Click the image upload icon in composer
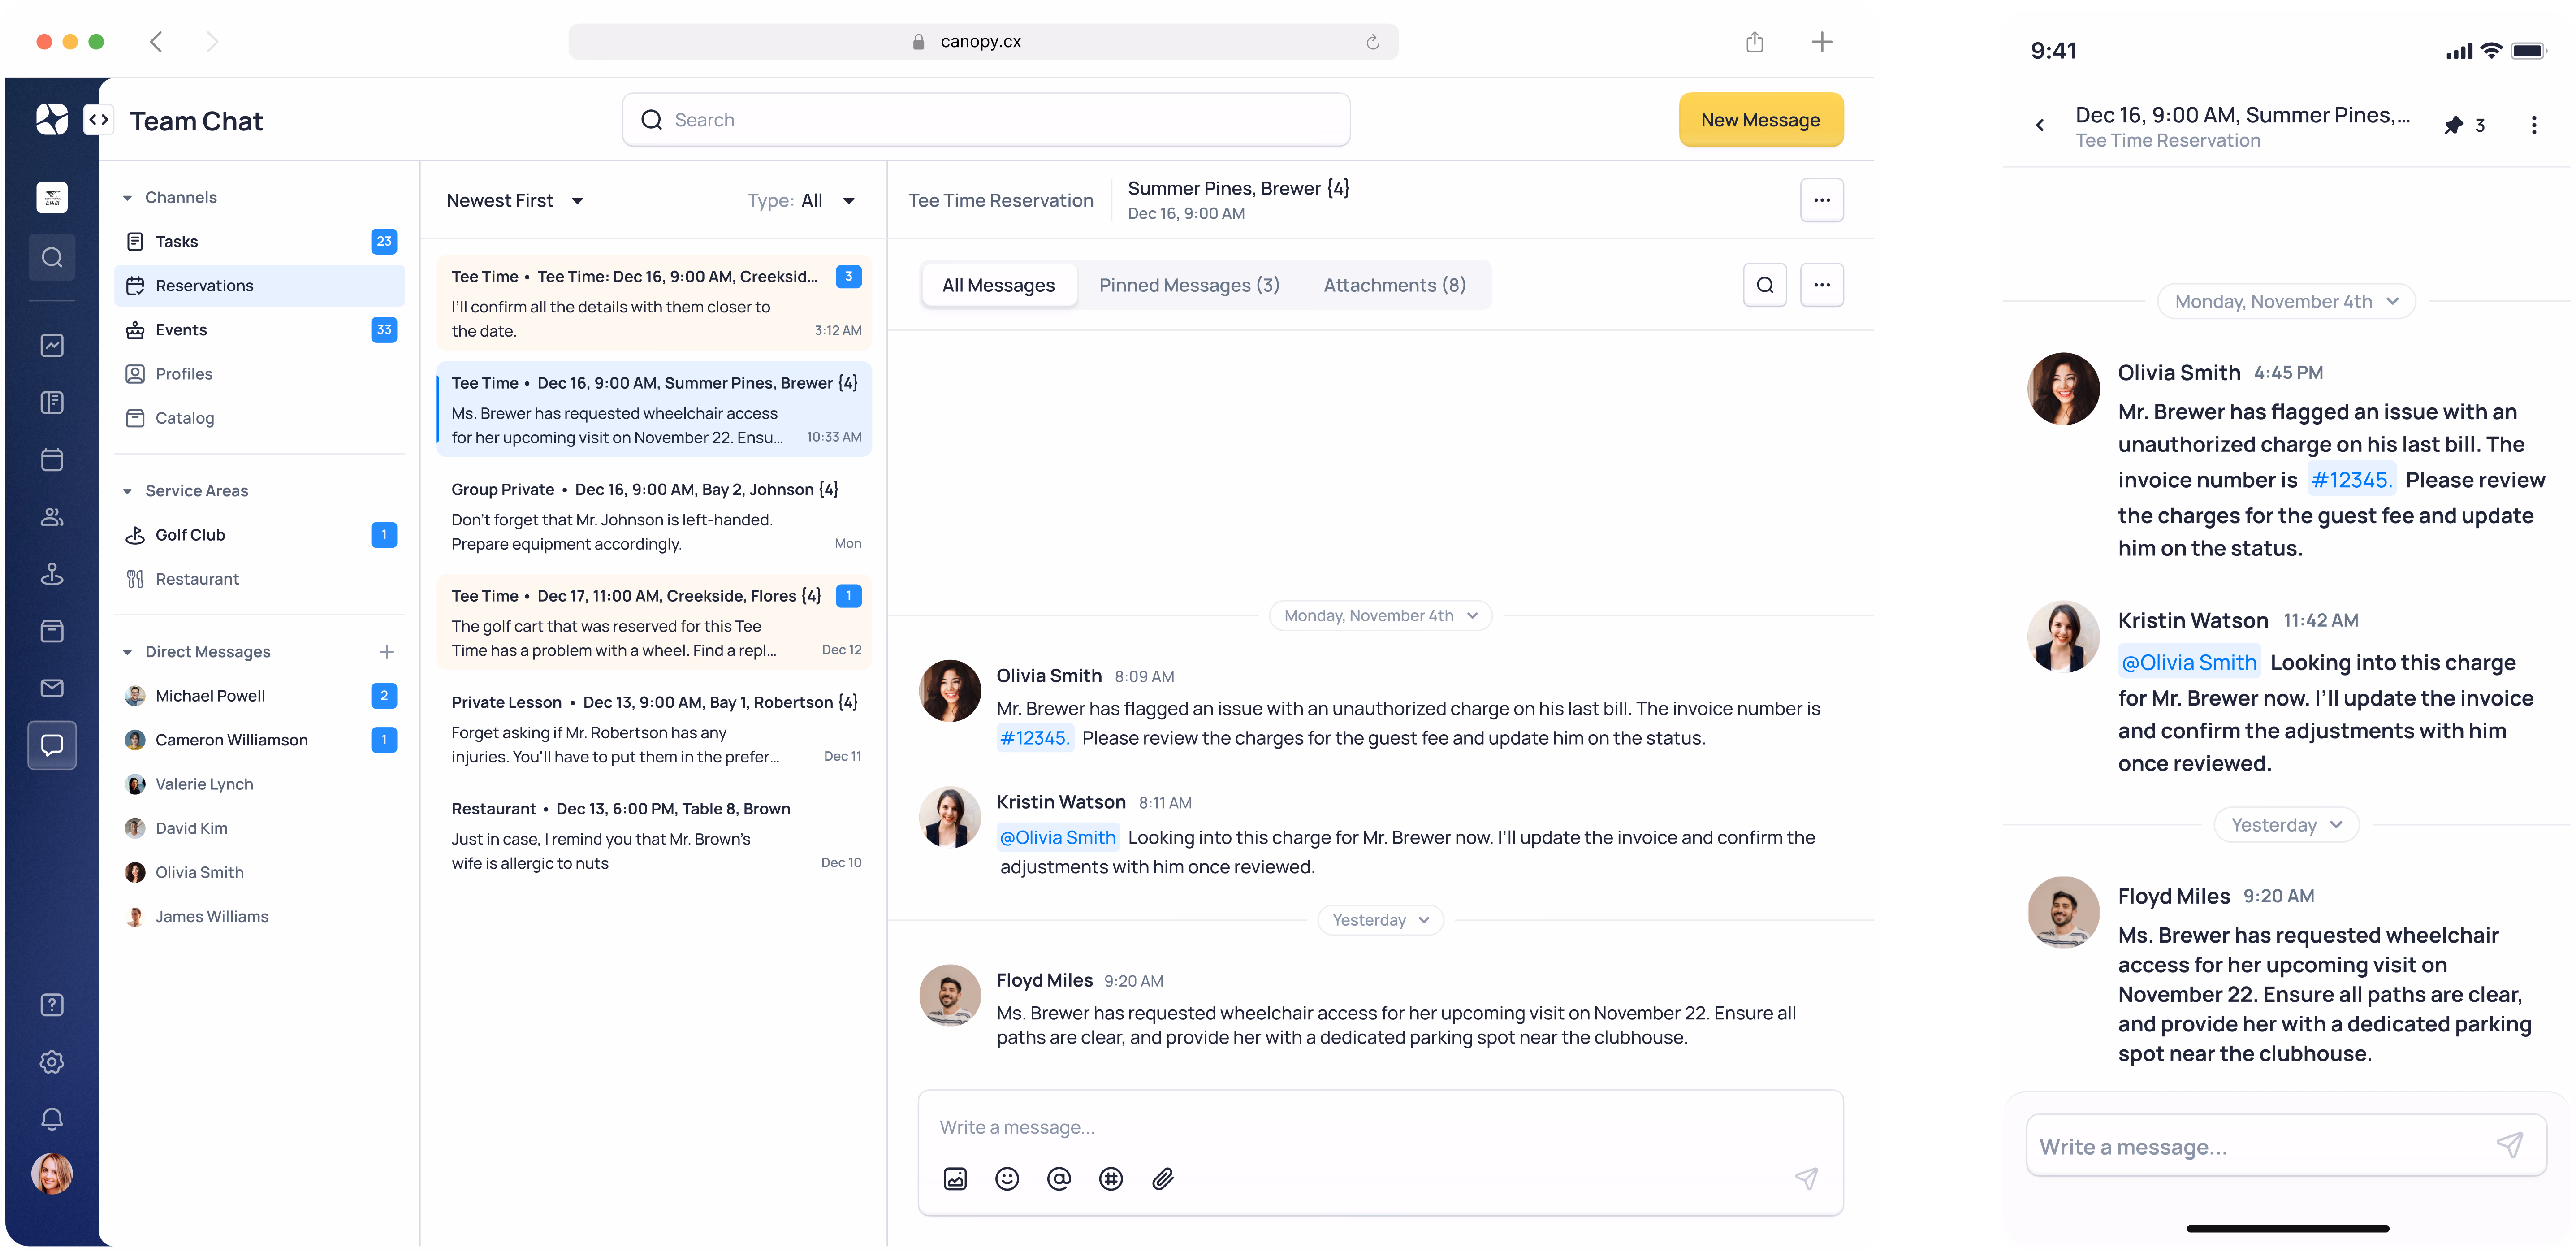 pyautogui.click(x=955, y=1179)
